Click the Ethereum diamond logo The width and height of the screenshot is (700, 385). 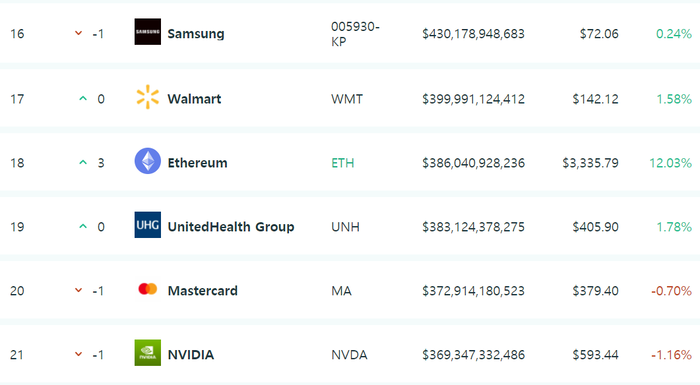pos(148,161)
